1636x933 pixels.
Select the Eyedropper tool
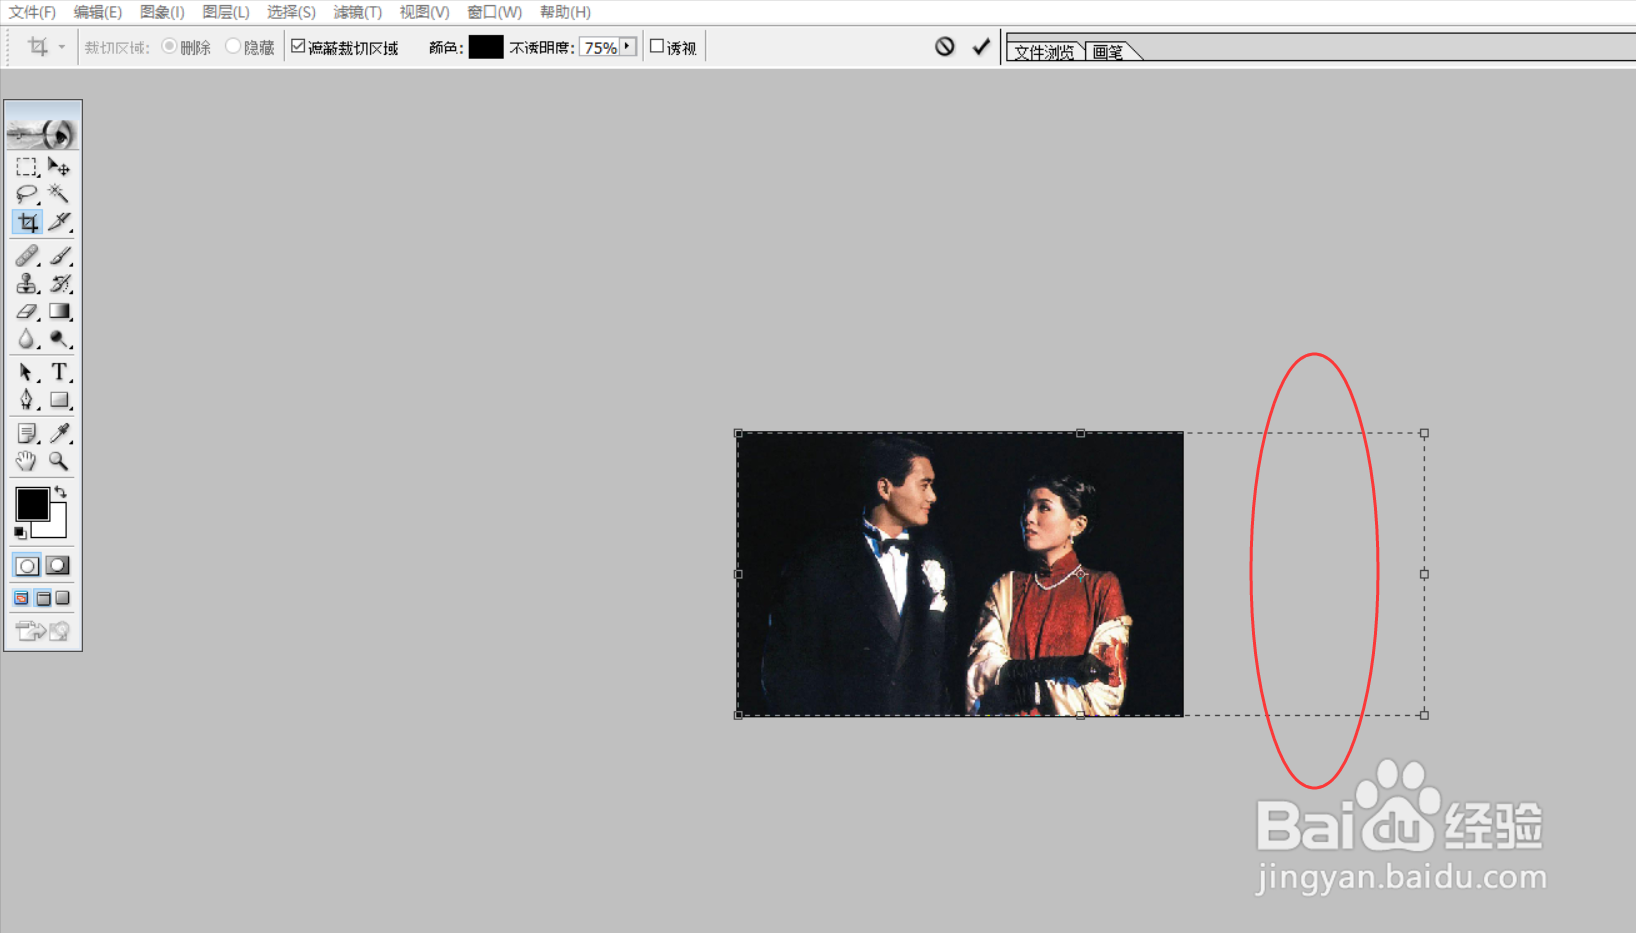coord(59,434)
